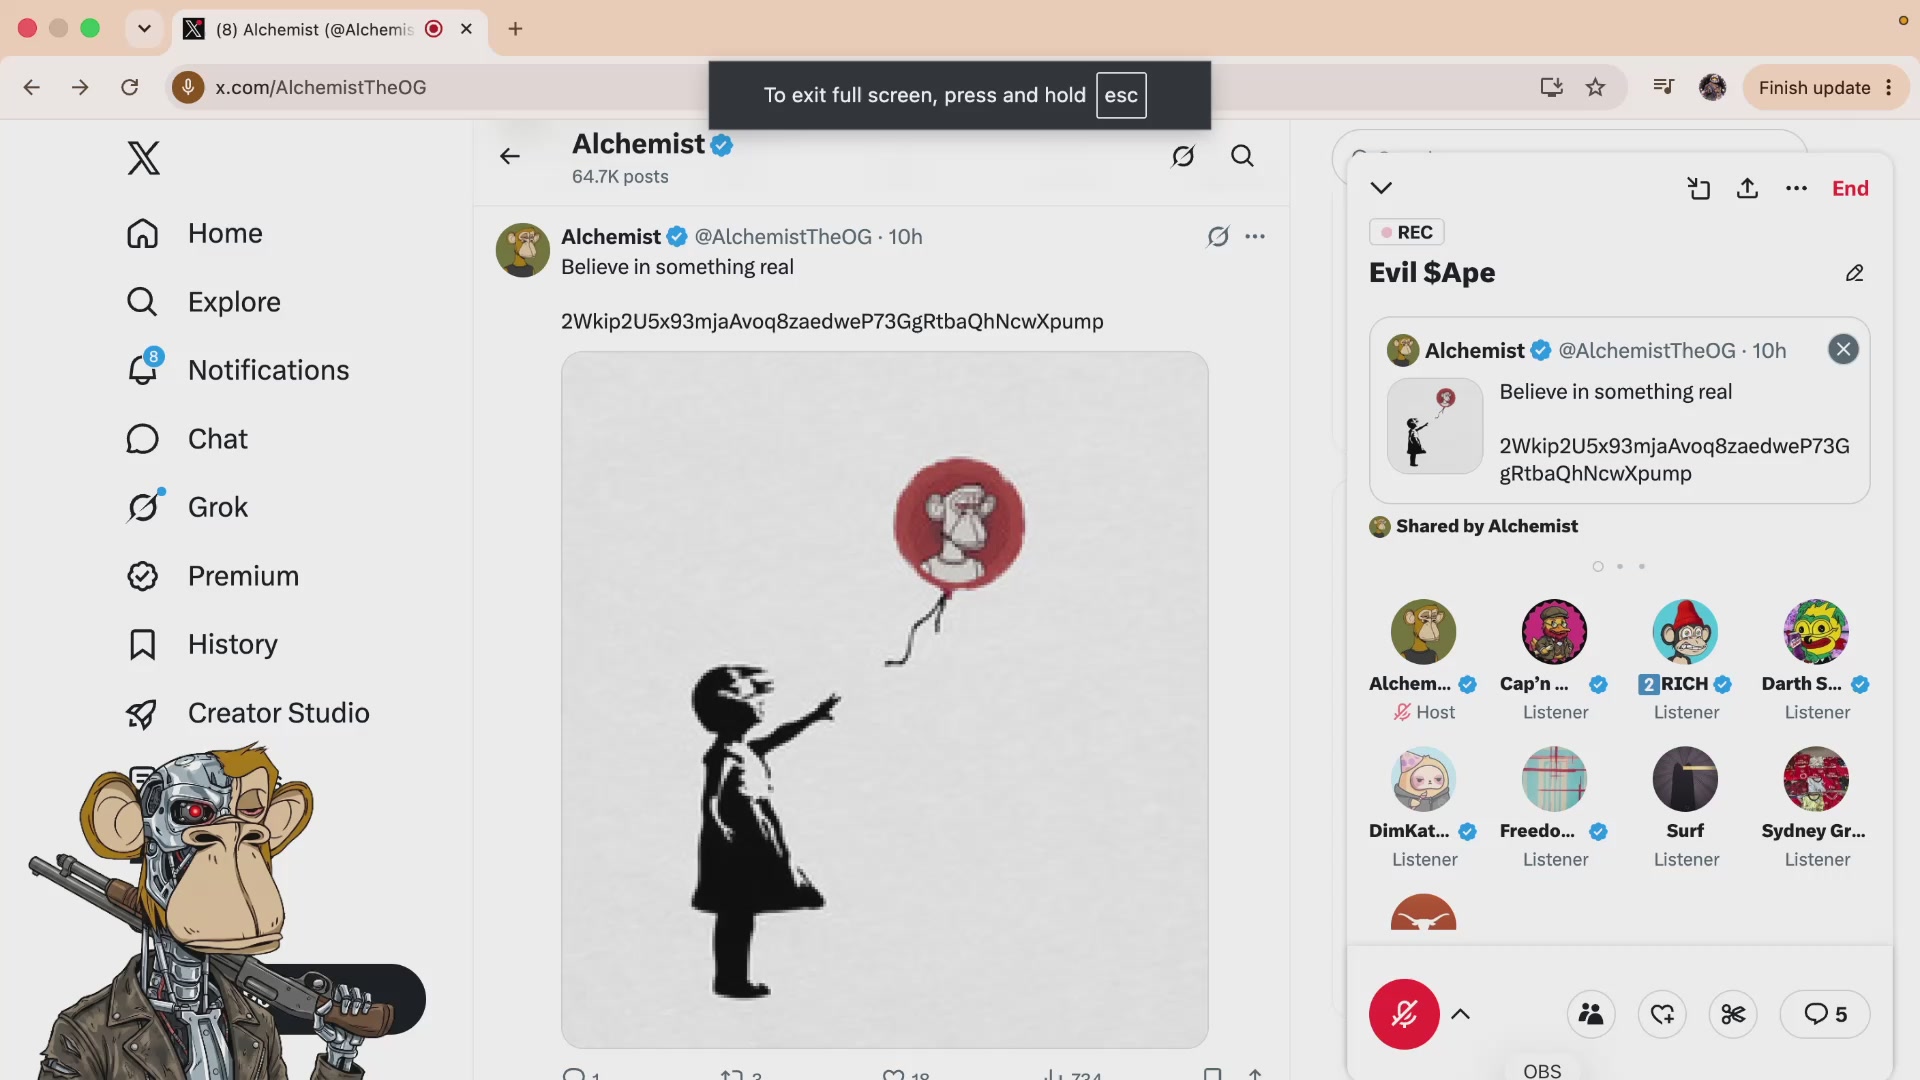Image resolution: width=1920 pixels, height=1080 pixels.
Task: Open shared post thumbnail in Space
Action: pos(1434,426)
